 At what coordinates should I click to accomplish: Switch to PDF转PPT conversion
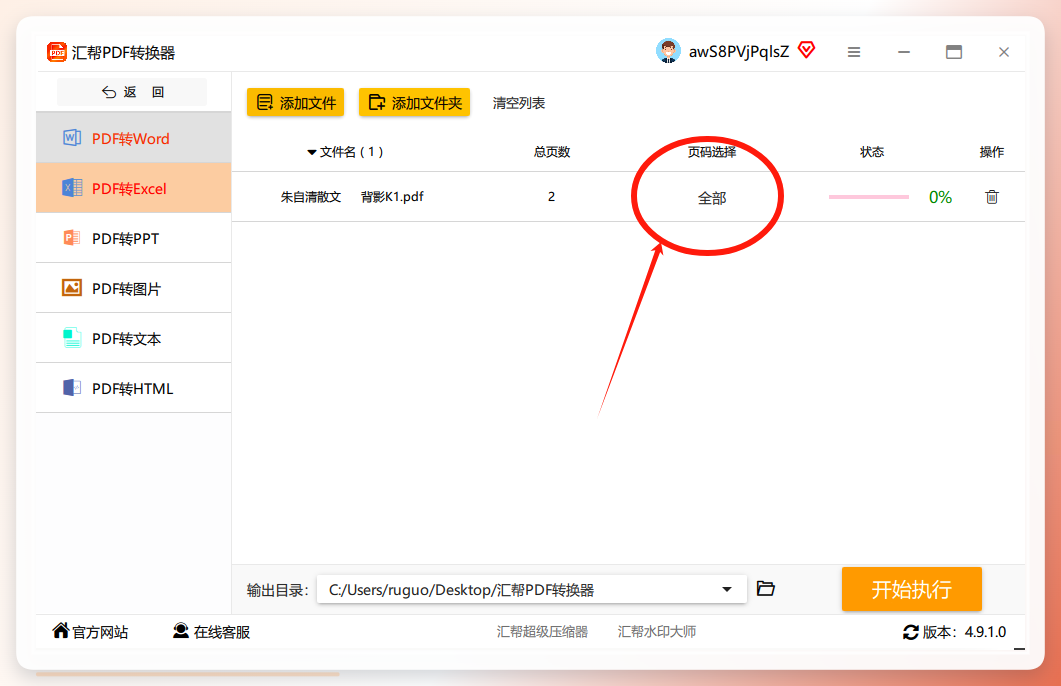133,238
